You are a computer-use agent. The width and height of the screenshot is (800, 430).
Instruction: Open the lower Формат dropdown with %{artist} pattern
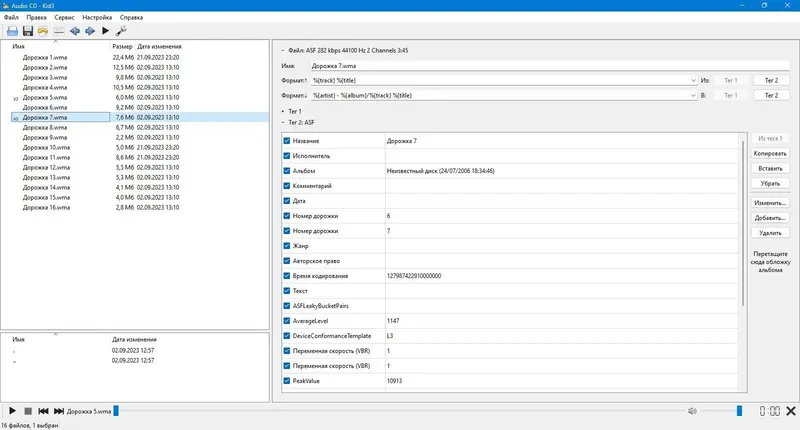[504, 95]
